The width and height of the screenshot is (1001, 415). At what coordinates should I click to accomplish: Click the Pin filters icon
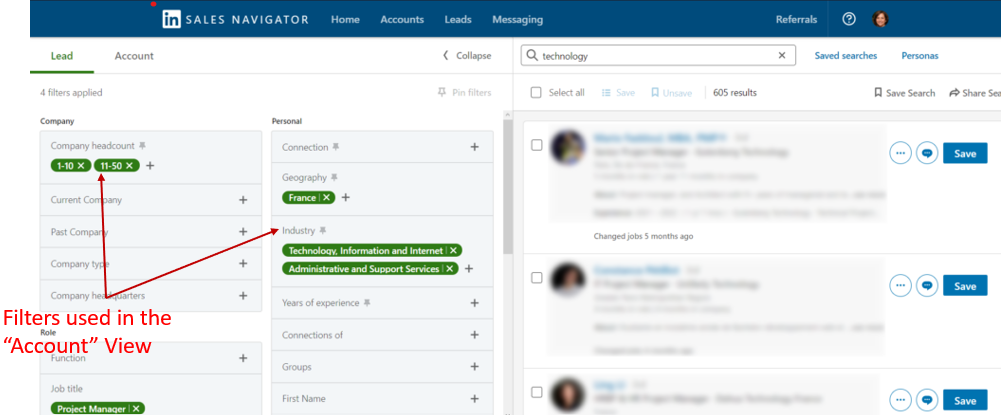coord(442,93)
